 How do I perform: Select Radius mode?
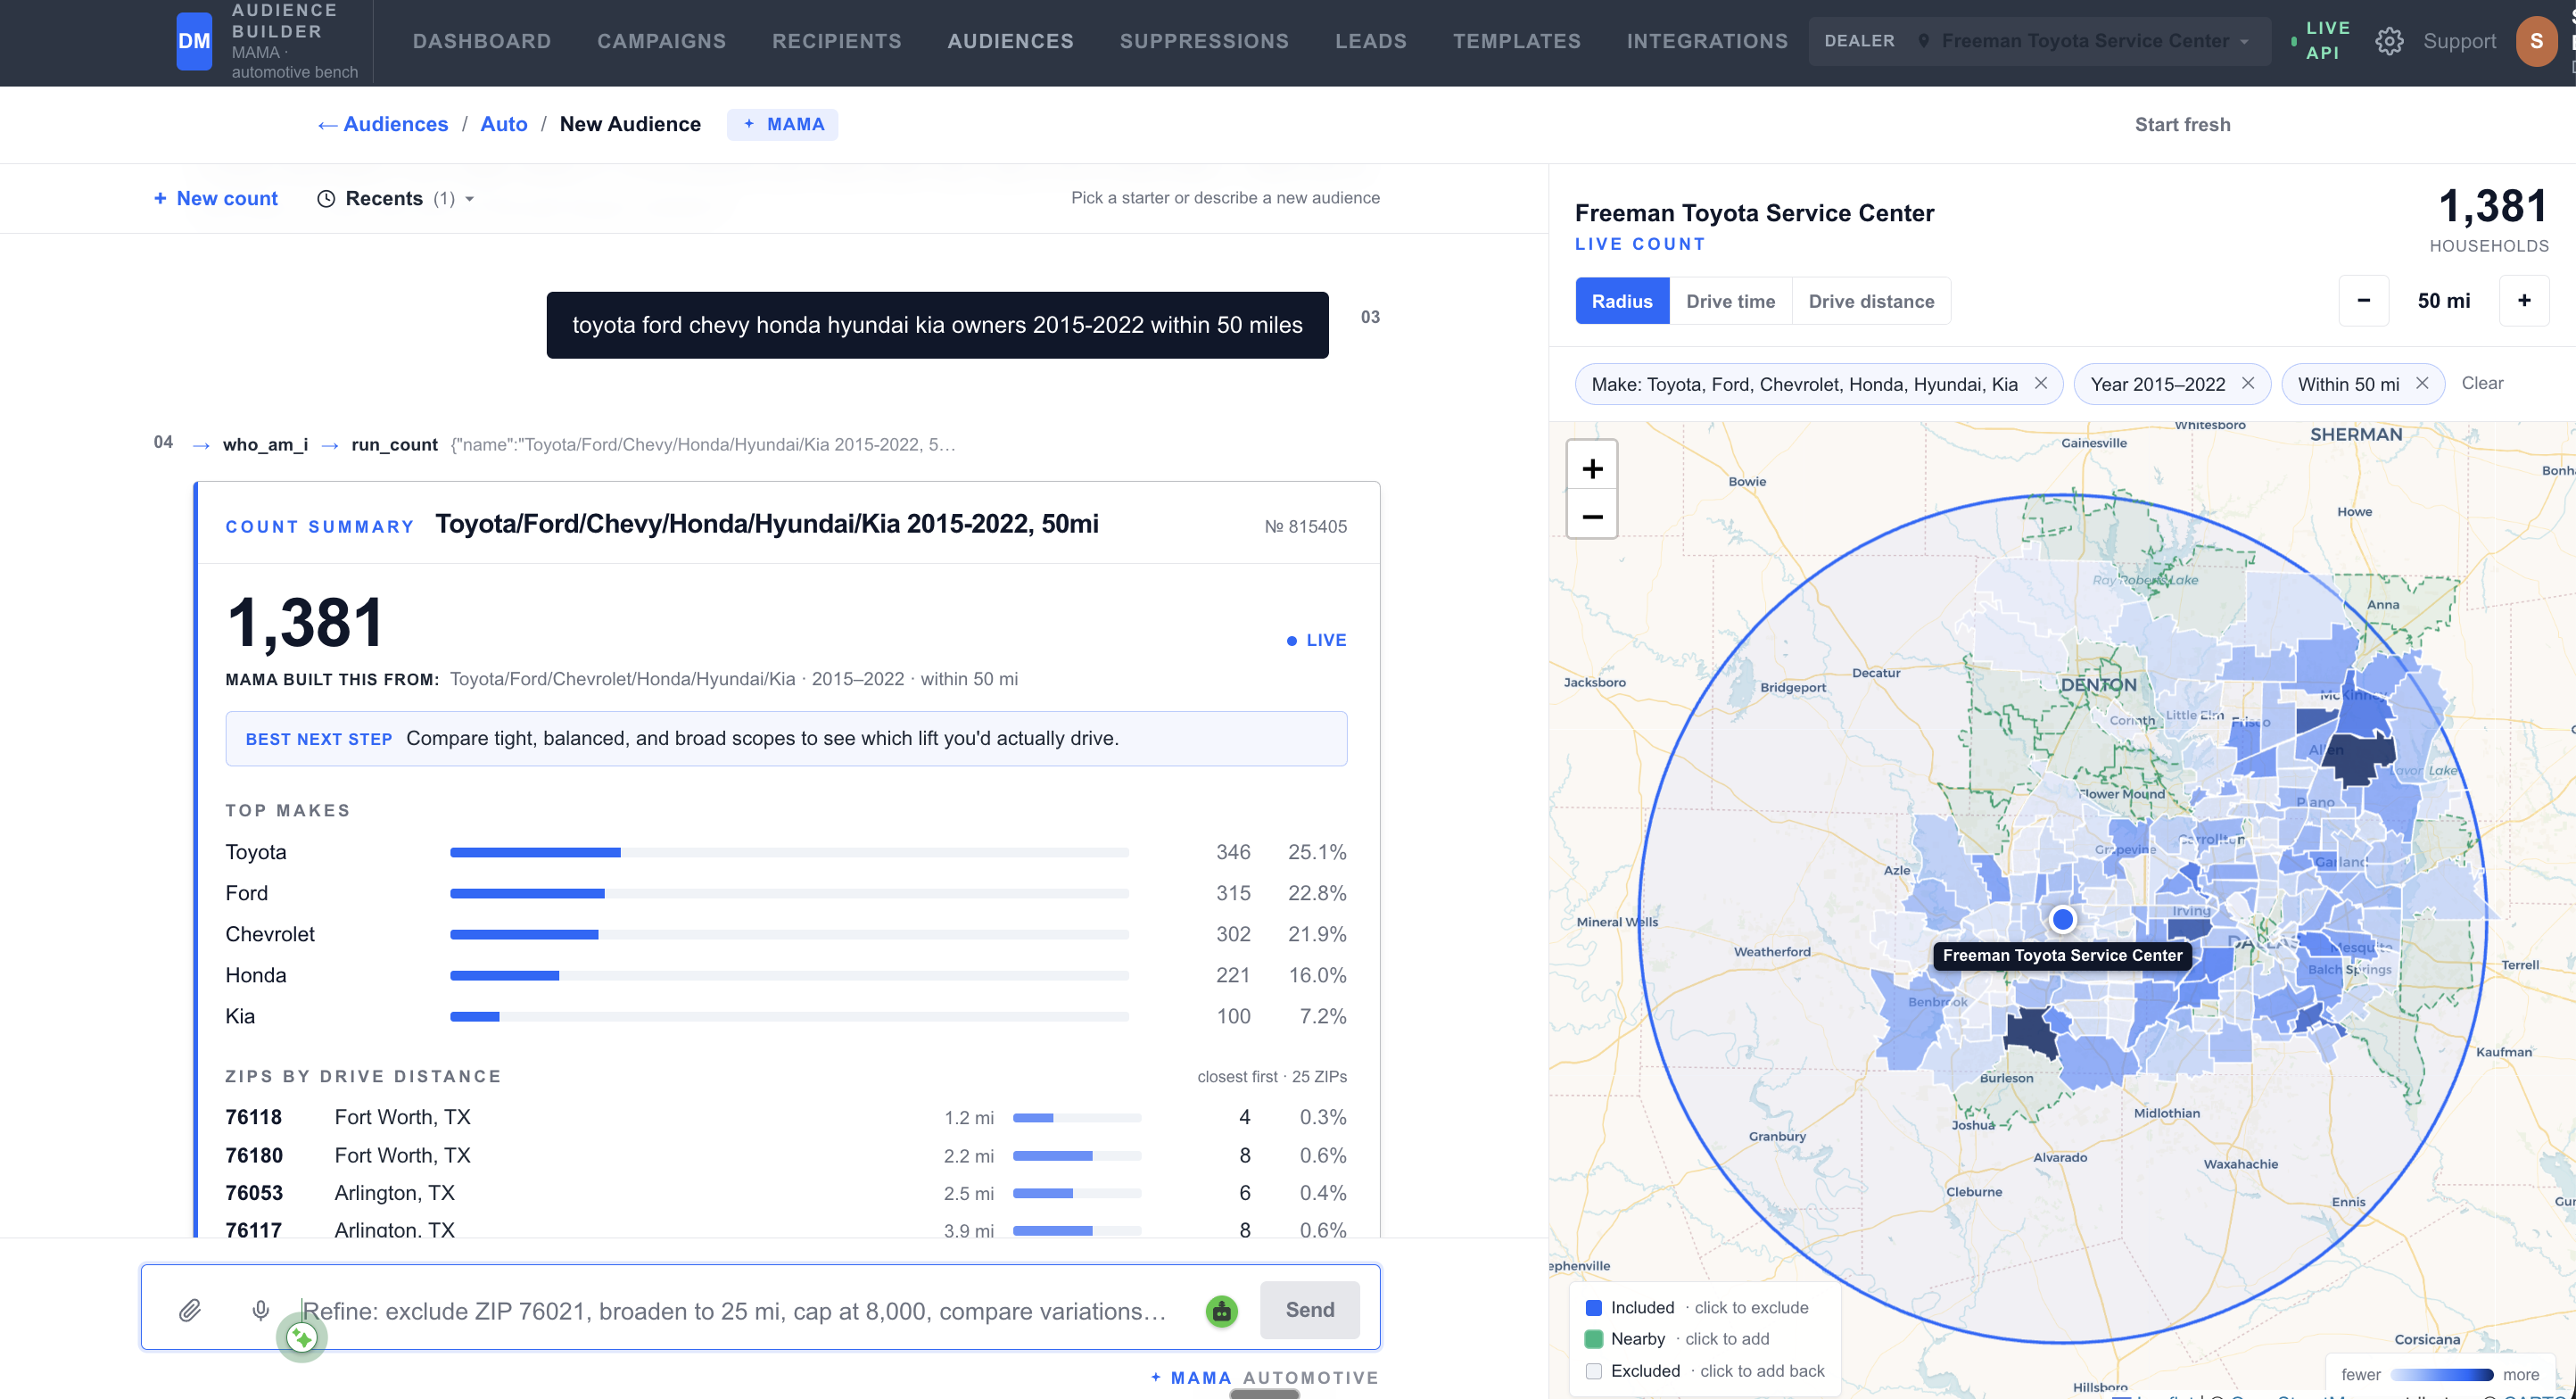click(x=1622, y=301)
